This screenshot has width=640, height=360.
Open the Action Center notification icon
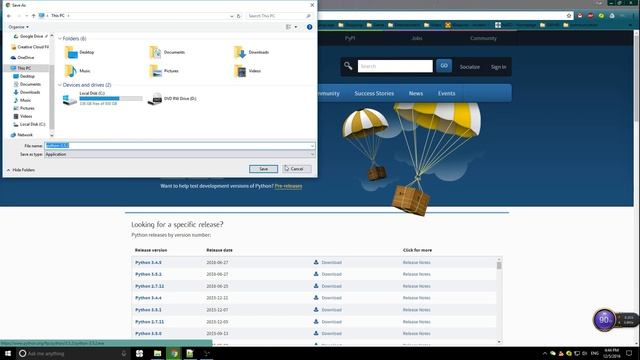[x=629, y=353]
